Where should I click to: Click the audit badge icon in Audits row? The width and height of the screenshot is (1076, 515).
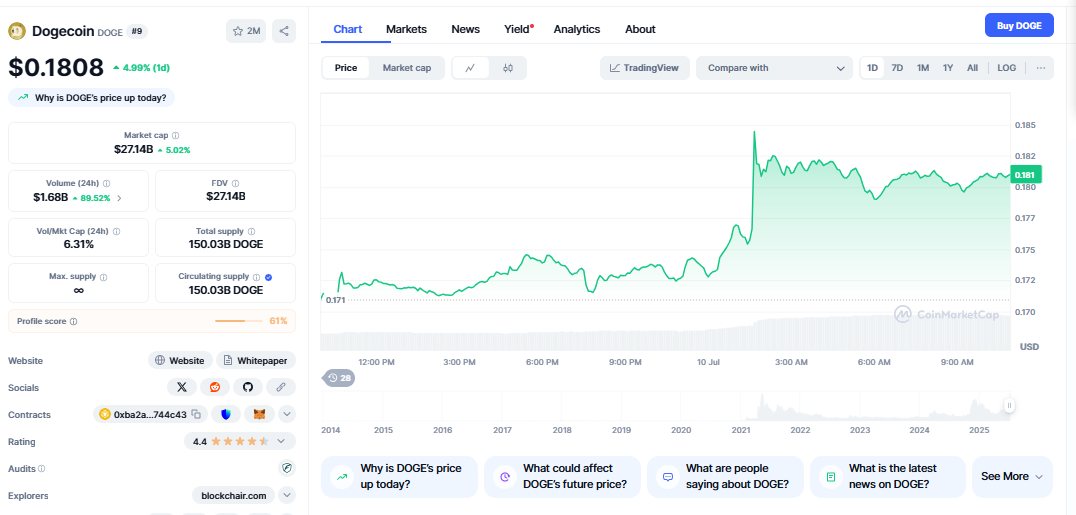click(287, 468)
